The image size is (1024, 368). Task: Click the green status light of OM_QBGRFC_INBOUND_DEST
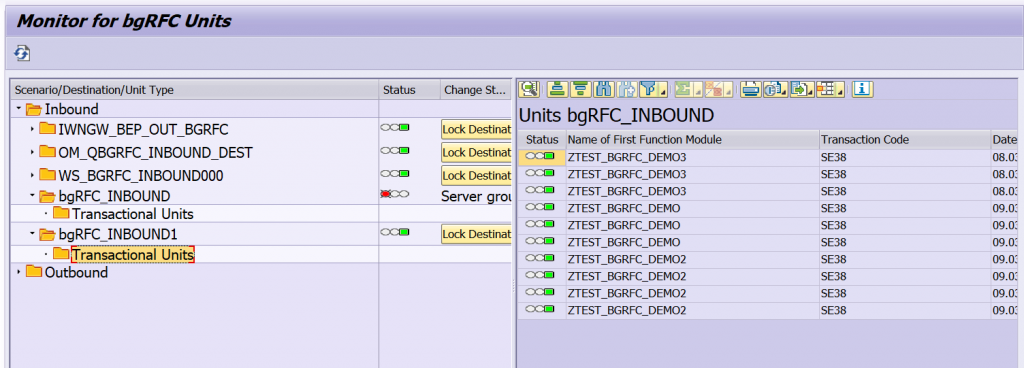(404, 151)
